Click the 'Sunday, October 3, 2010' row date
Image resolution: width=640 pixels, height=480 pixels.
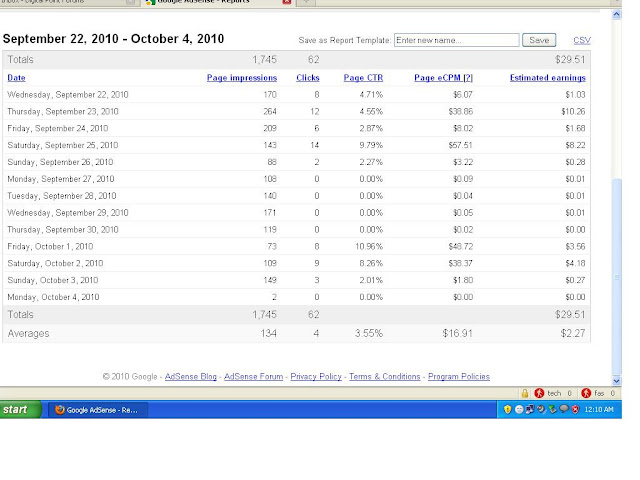click(53, 280)
